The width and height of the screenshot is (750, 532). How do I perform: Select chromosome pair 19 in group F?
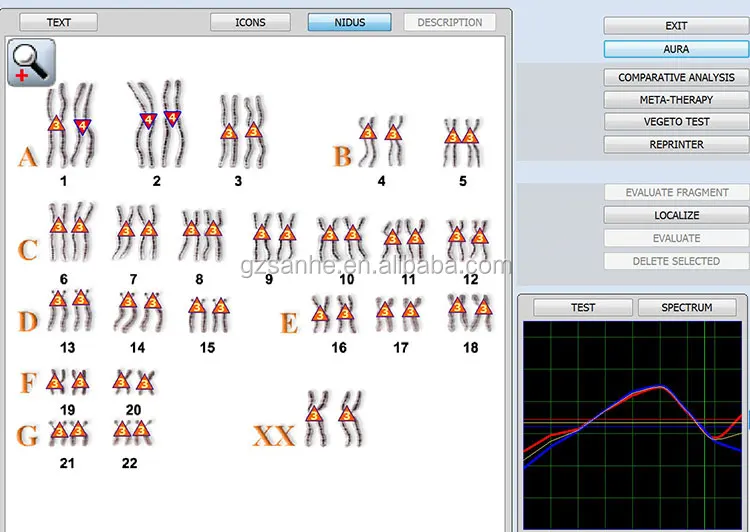[x=68, y=381]
